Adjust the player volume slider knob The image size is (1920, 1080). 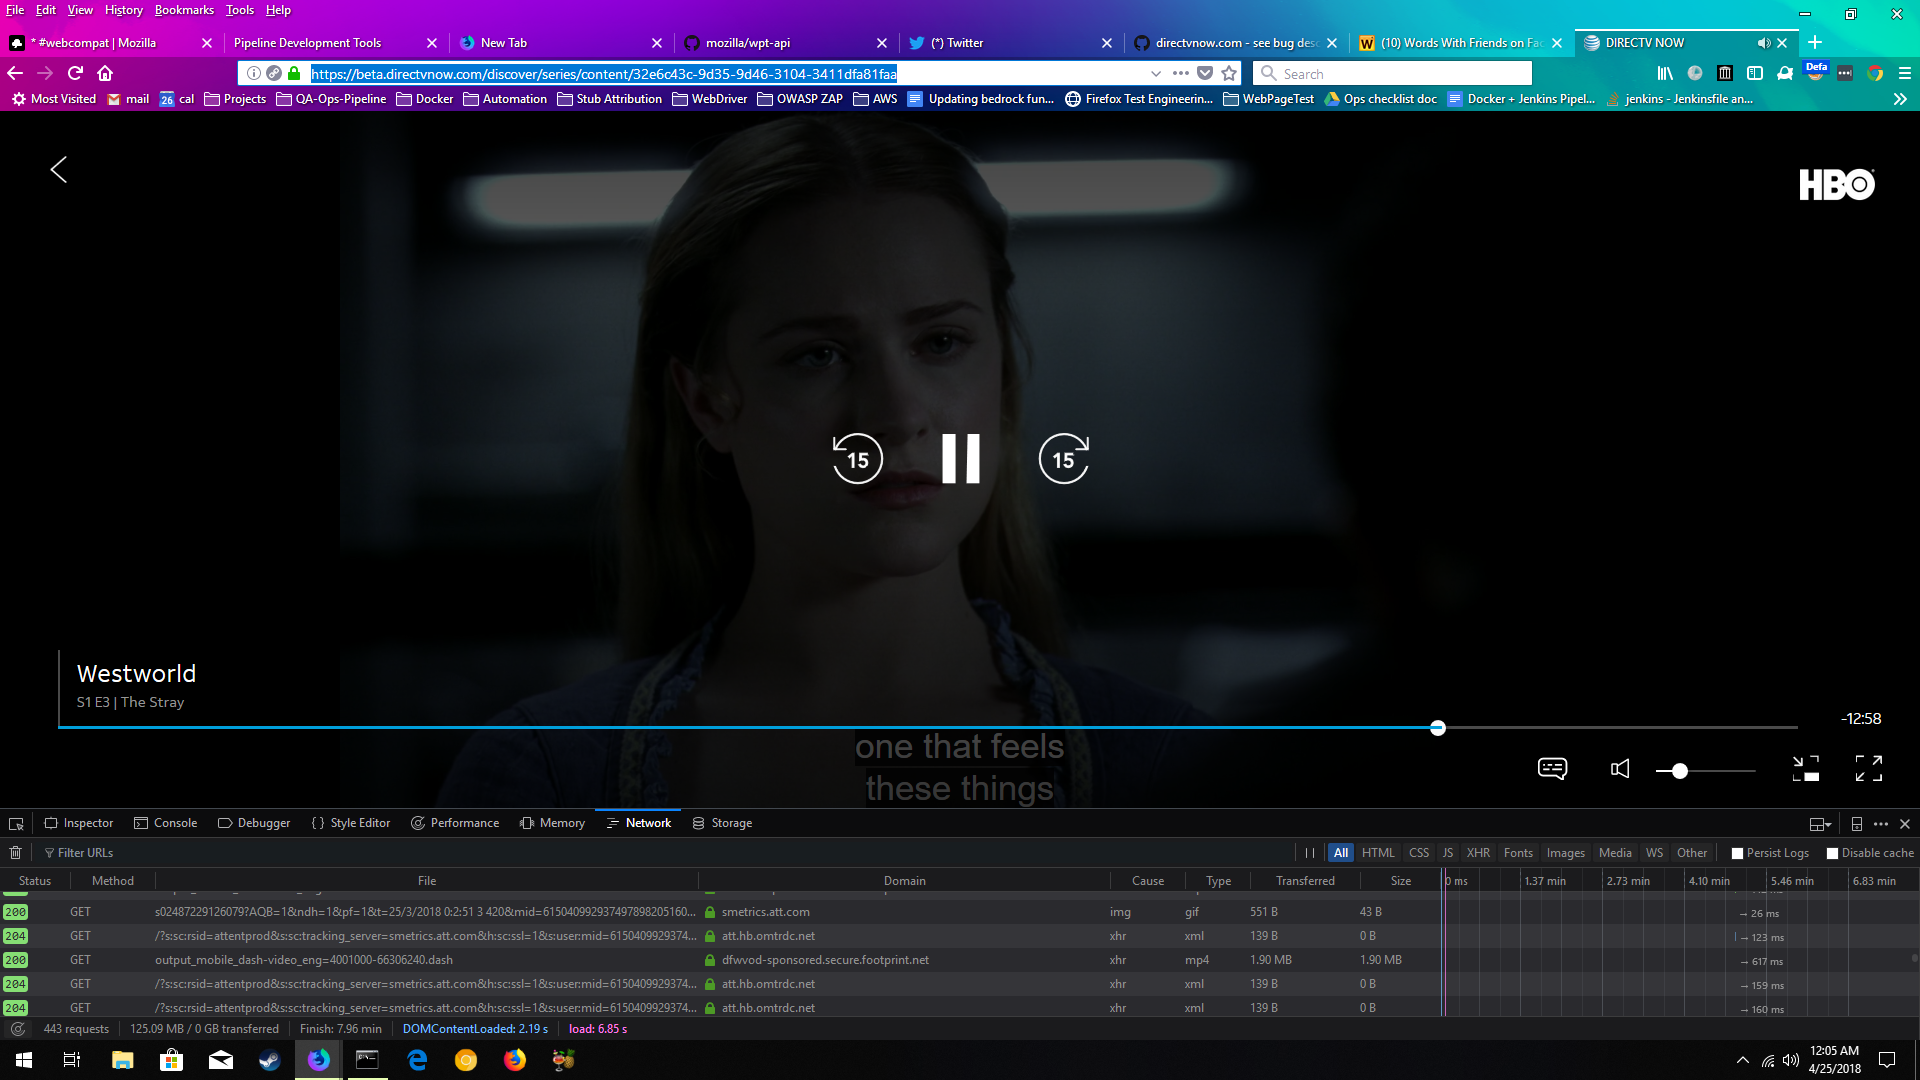(1680, 771)
